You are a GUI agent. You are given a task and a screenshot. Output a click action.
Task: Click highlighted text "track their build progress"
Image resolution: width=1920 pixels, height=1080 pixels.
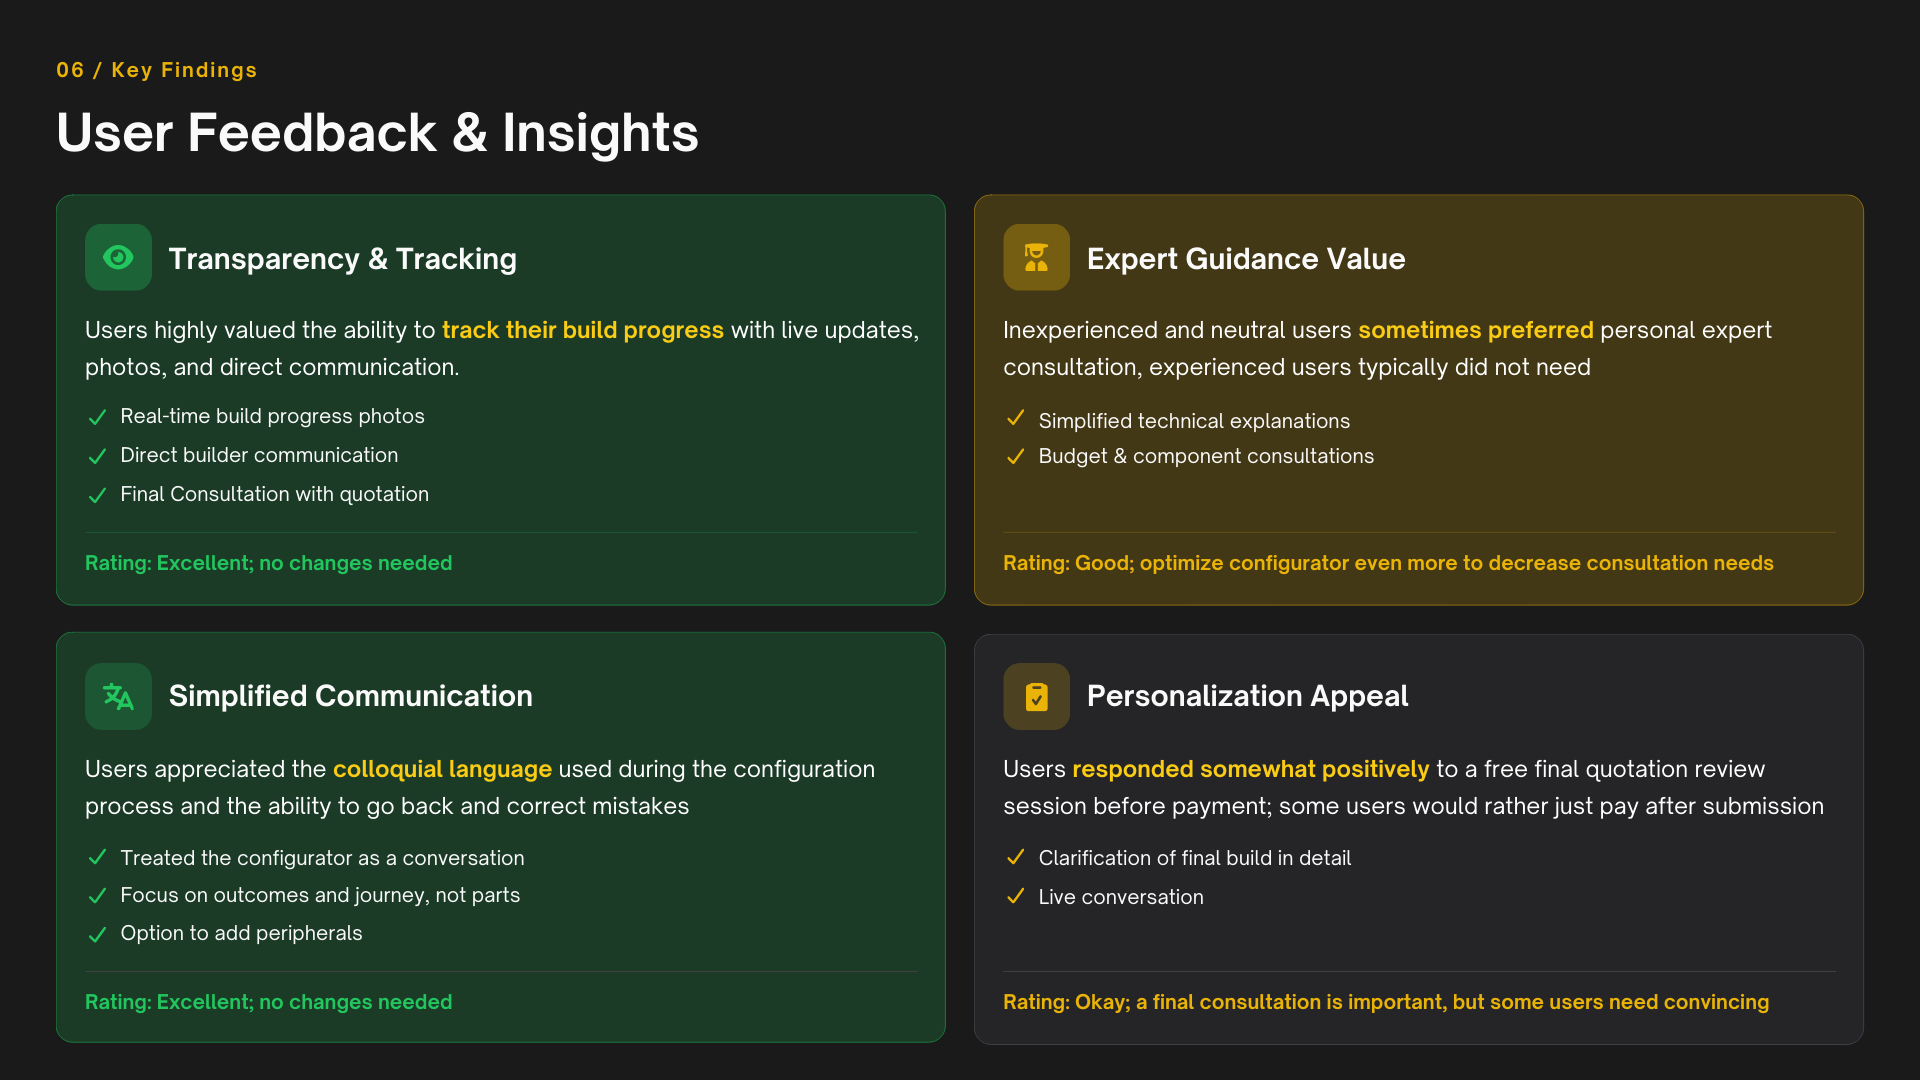(x=582, y=330)
